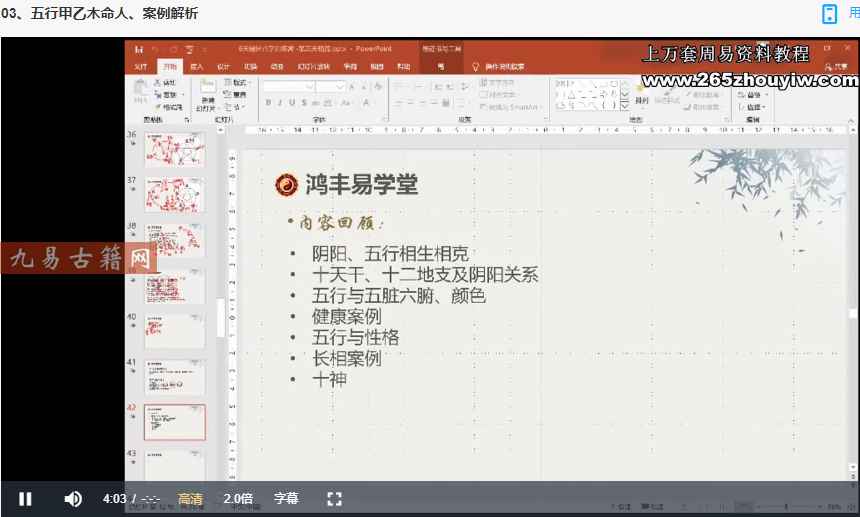Open the 高清 video quality selector
Screen dimensions: 860x517
pyautogui.click(x=190, y=498)
